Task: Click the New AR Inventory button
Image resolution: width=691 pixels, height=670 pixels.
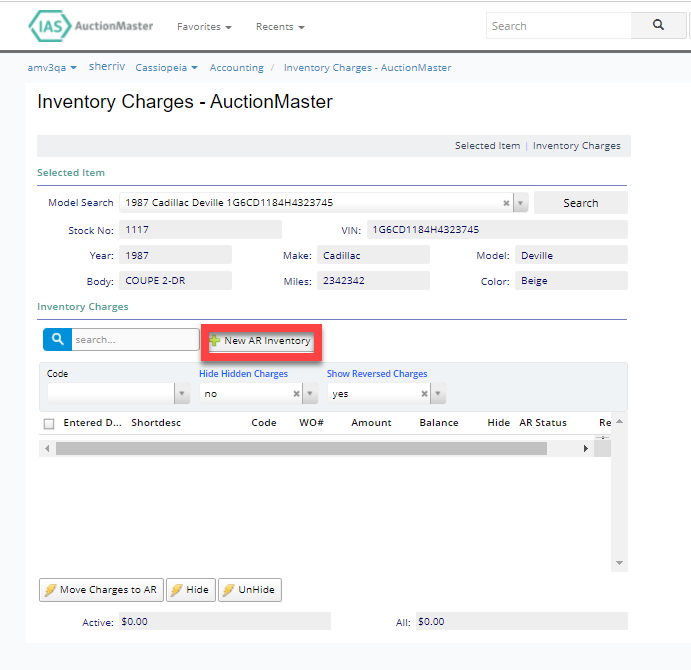Action: (x=261, y=341)
